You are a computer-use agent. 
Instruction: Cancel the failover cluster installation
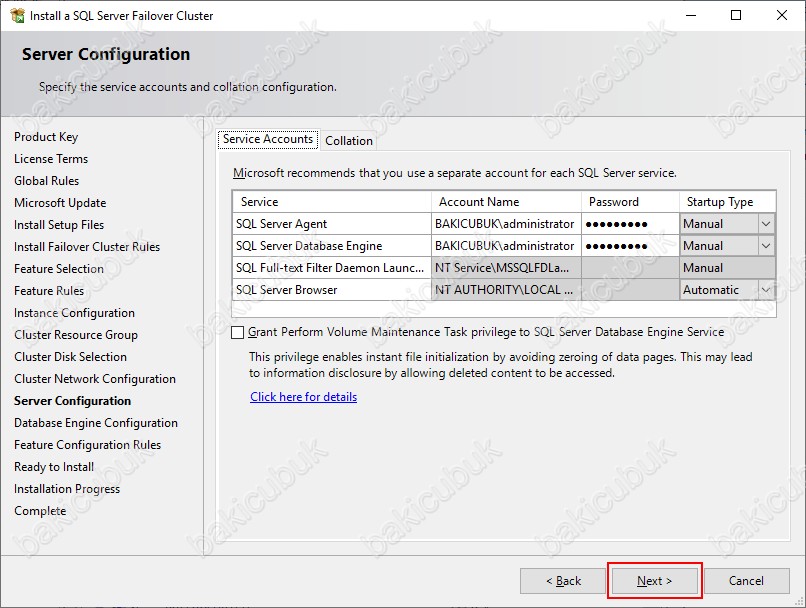coord(746,581)
